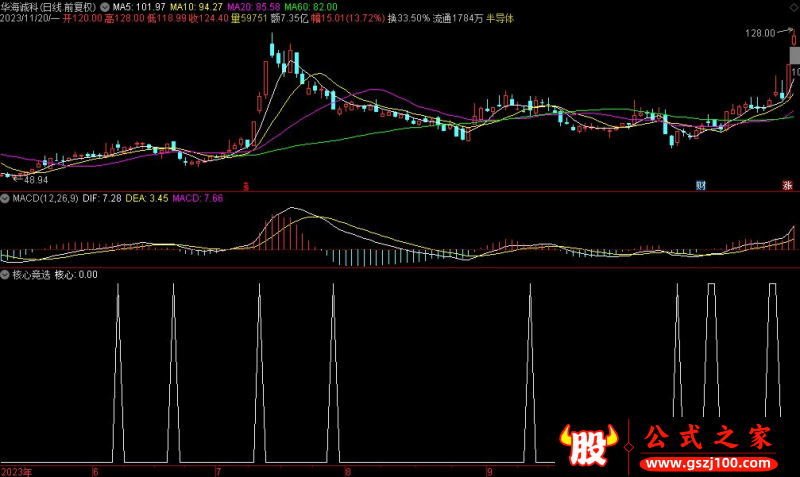
Task: Click the MACD(12,26,9) indicator name
Action: (45, 198)
